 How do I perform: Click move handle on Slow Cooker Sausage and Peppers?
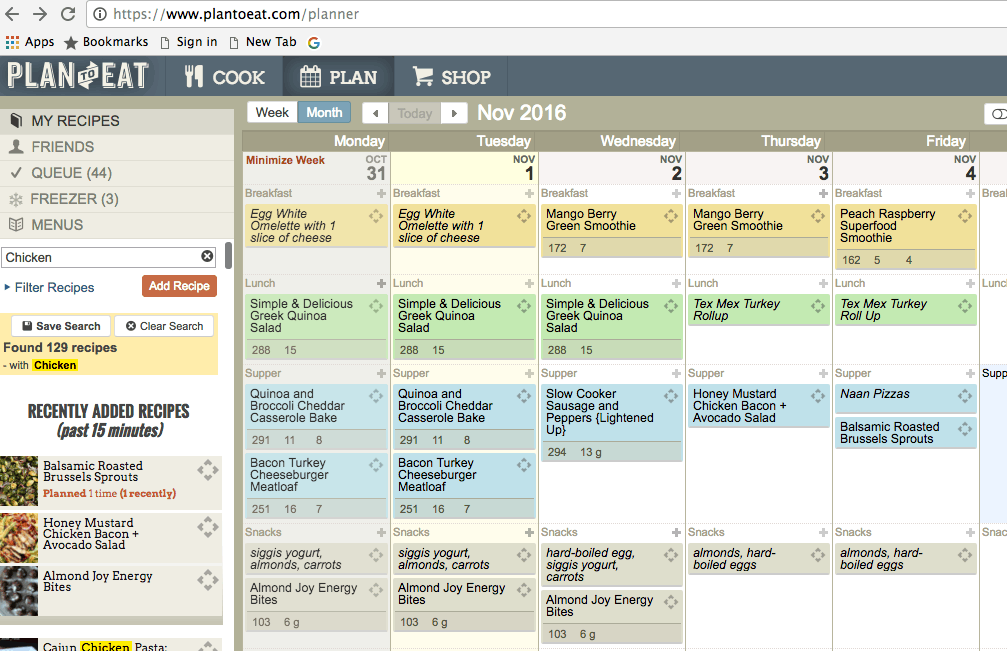tap(670, 395)
